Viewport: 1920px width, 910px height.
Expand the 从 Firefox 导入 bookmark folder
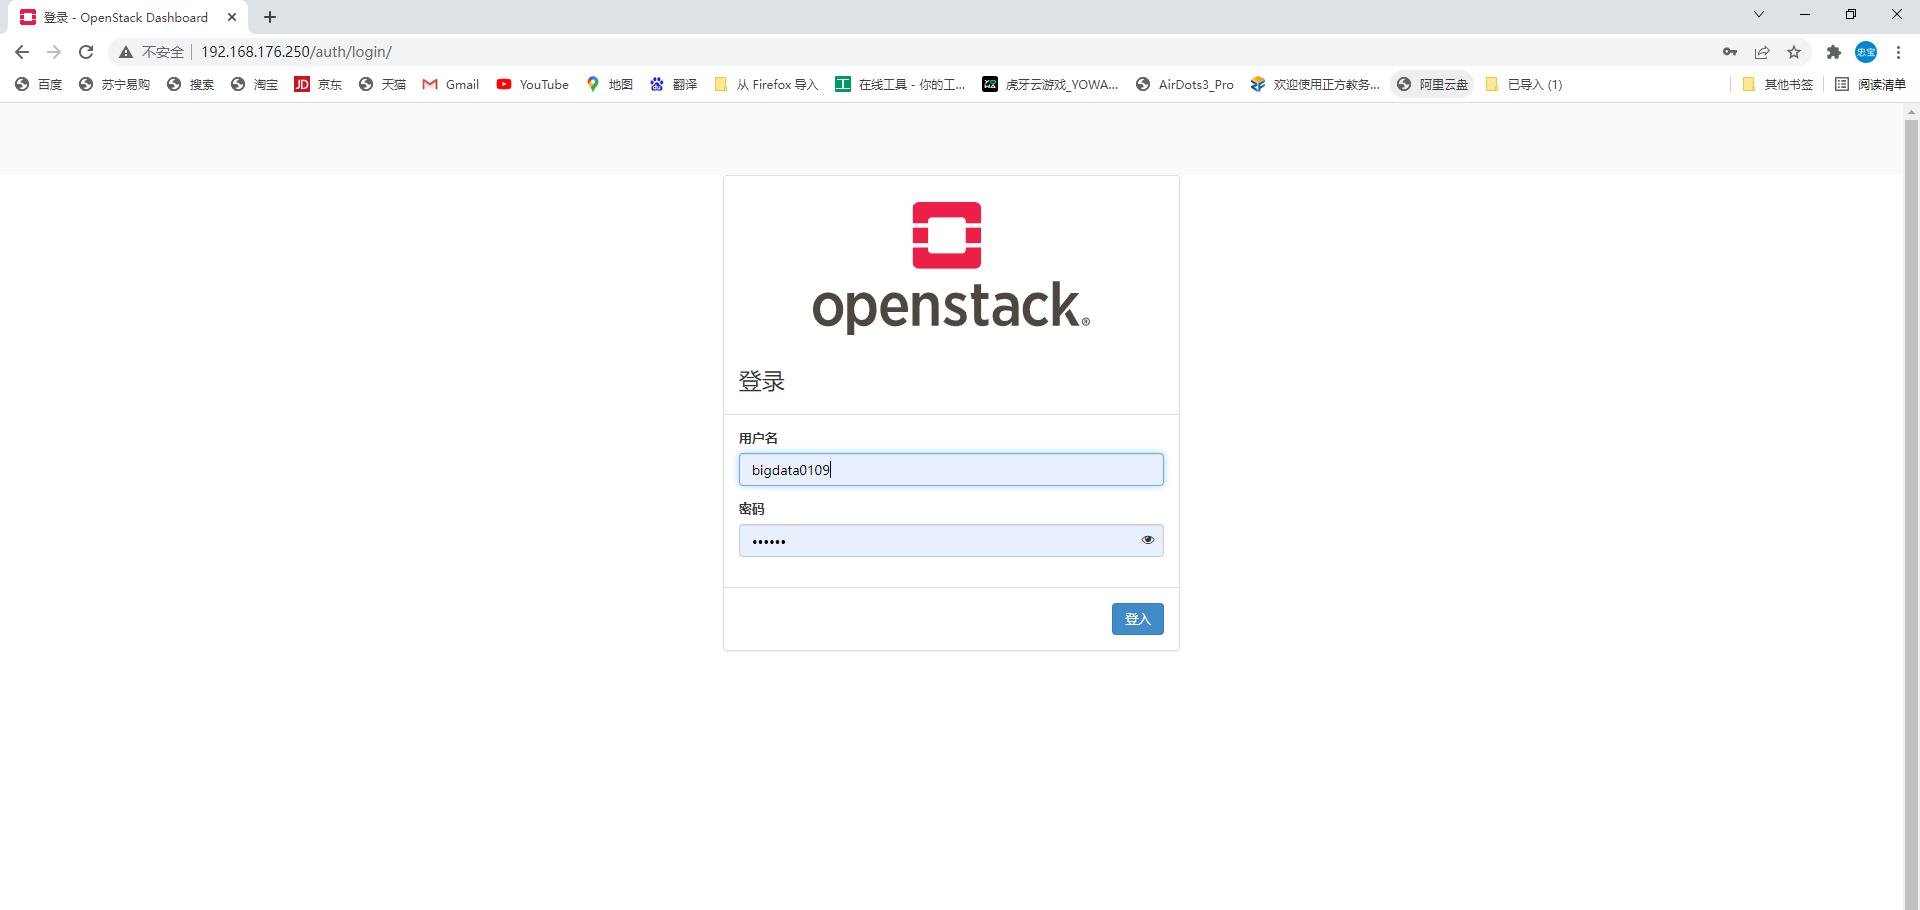point(766,85)
